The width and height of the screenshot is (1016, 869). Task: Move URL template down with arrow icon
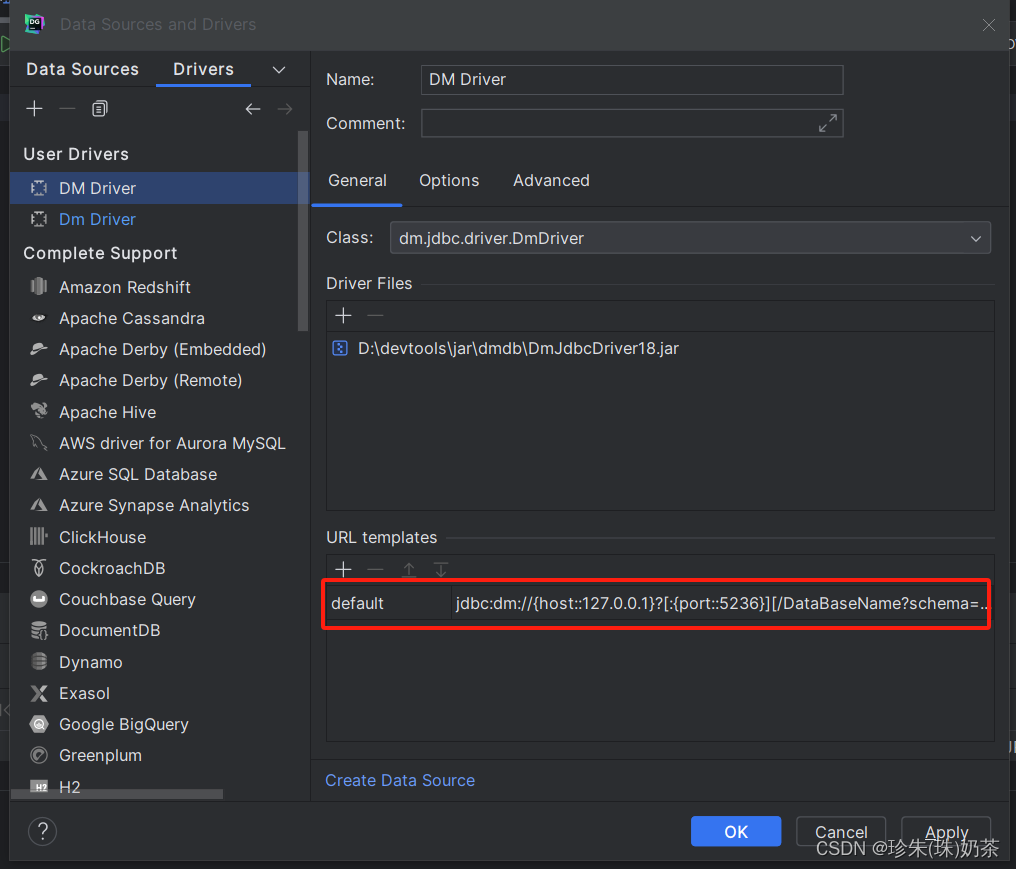pyautogui.click(x=441, y=570)
